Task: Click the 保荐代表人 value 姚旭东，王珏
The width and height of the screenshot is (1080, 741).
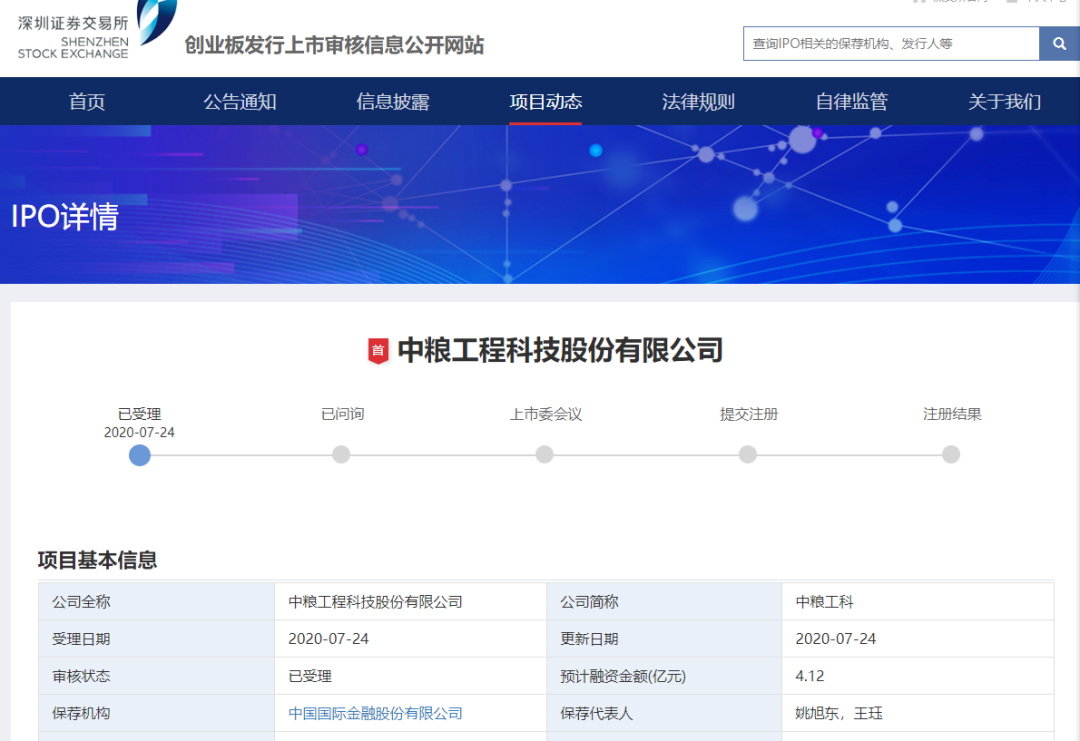Action: (x=839, y=713)
